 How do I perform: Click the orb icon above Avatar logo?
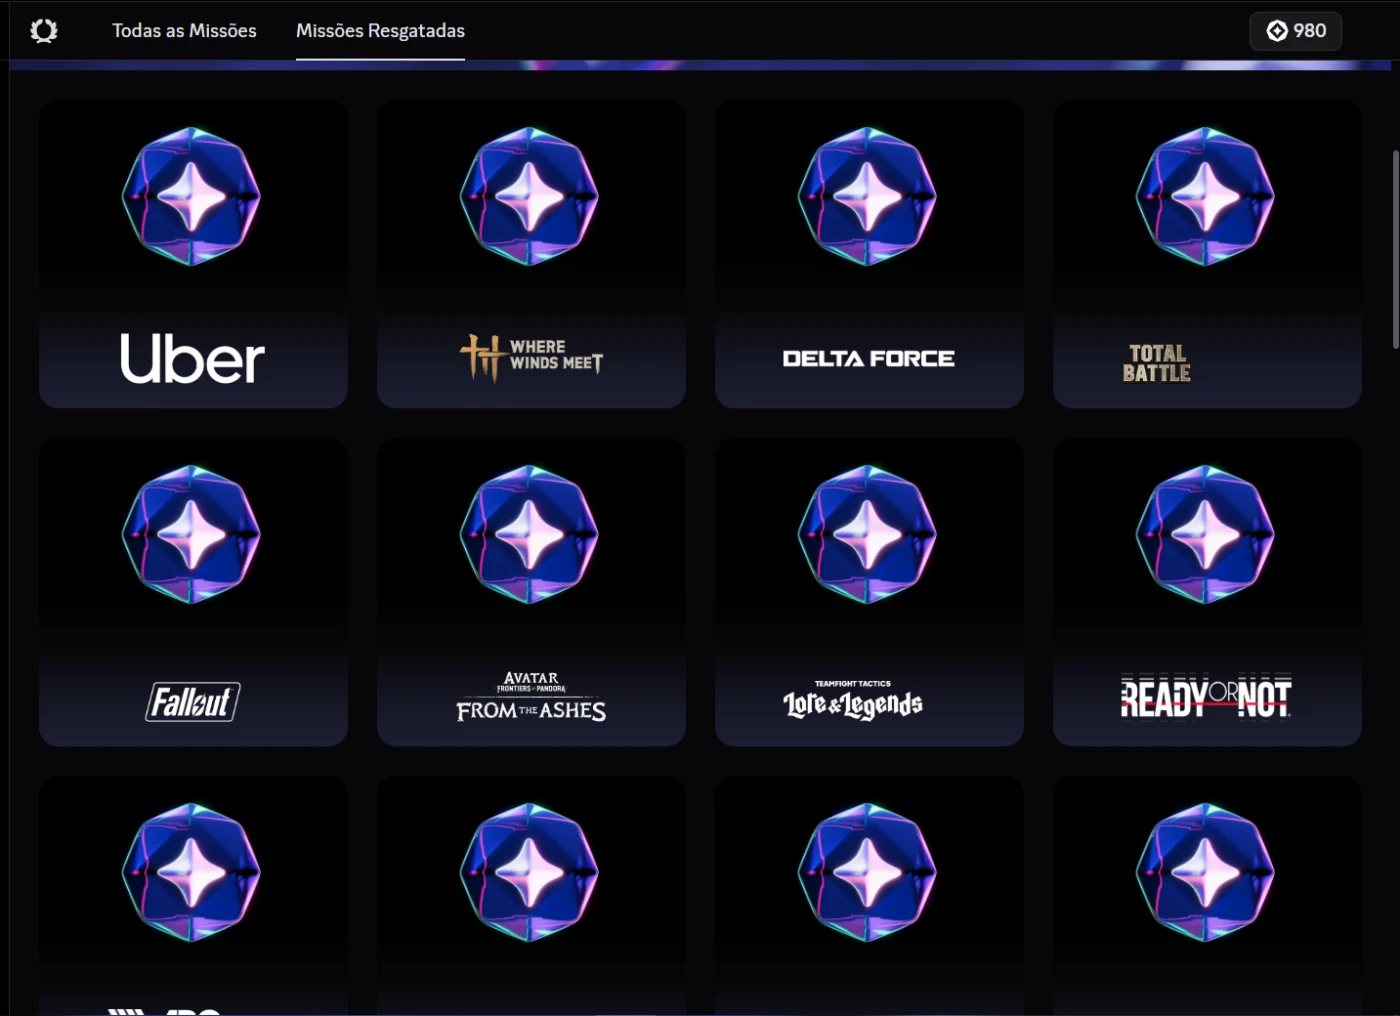(529, 534)
